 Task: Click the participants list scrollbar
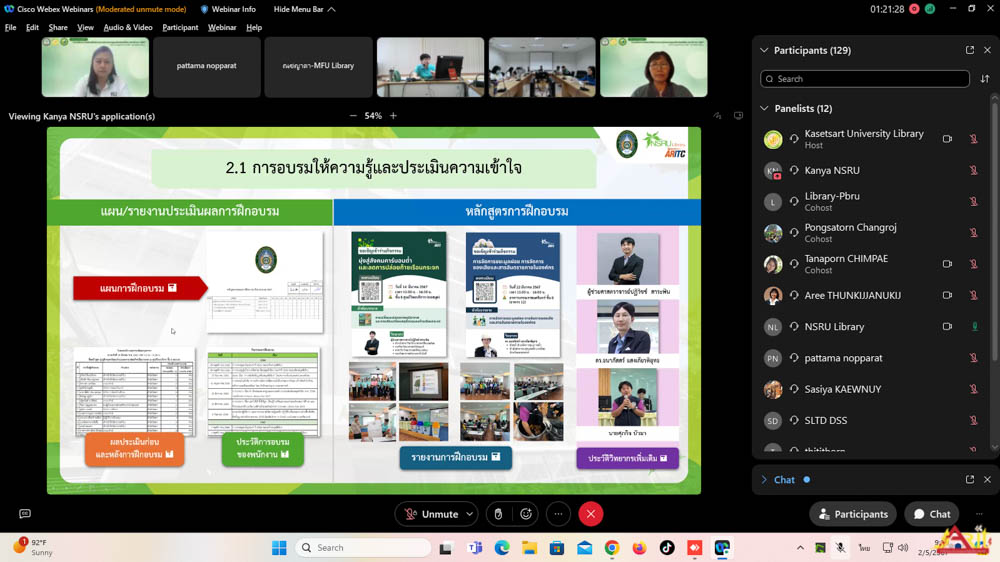tap(994, 230)
